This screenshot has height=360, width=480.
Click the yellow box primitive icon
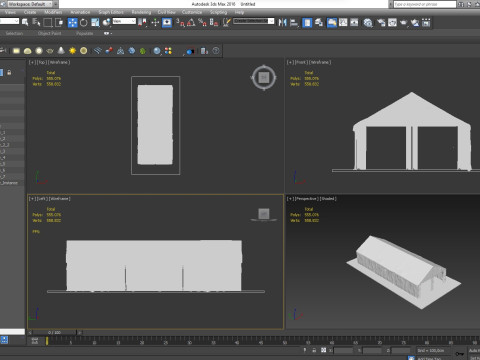pos(16,51)
